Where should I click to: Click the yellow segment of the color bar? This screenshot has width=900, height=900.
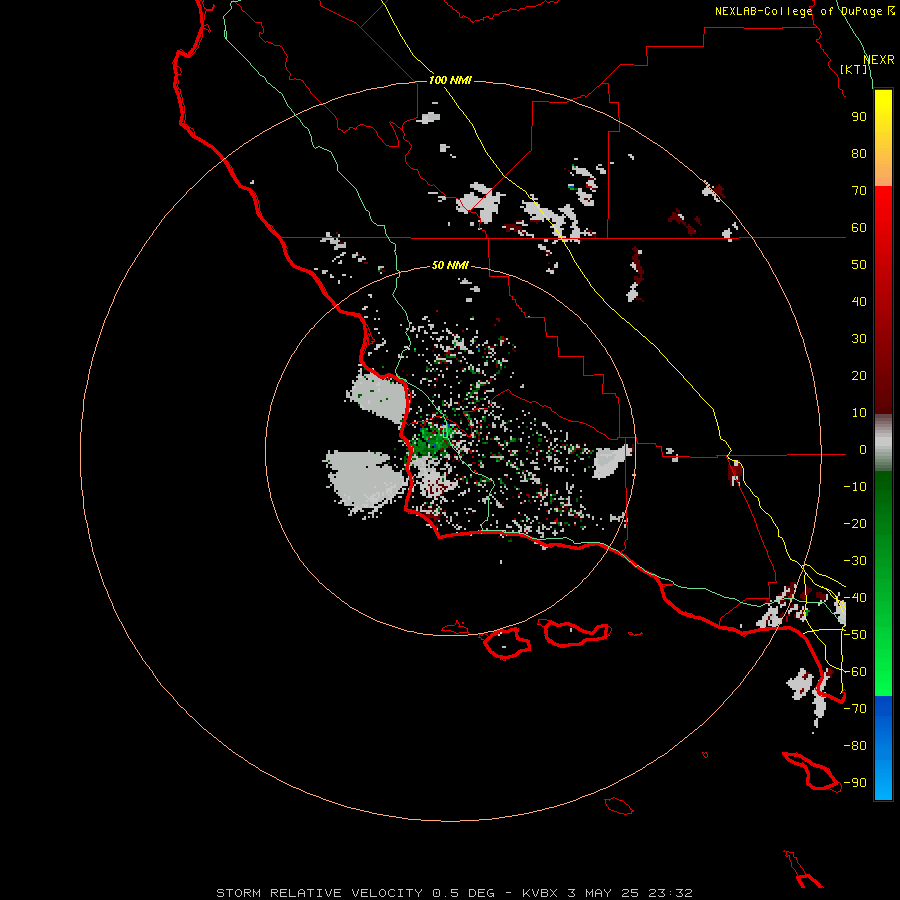[883, 115]
